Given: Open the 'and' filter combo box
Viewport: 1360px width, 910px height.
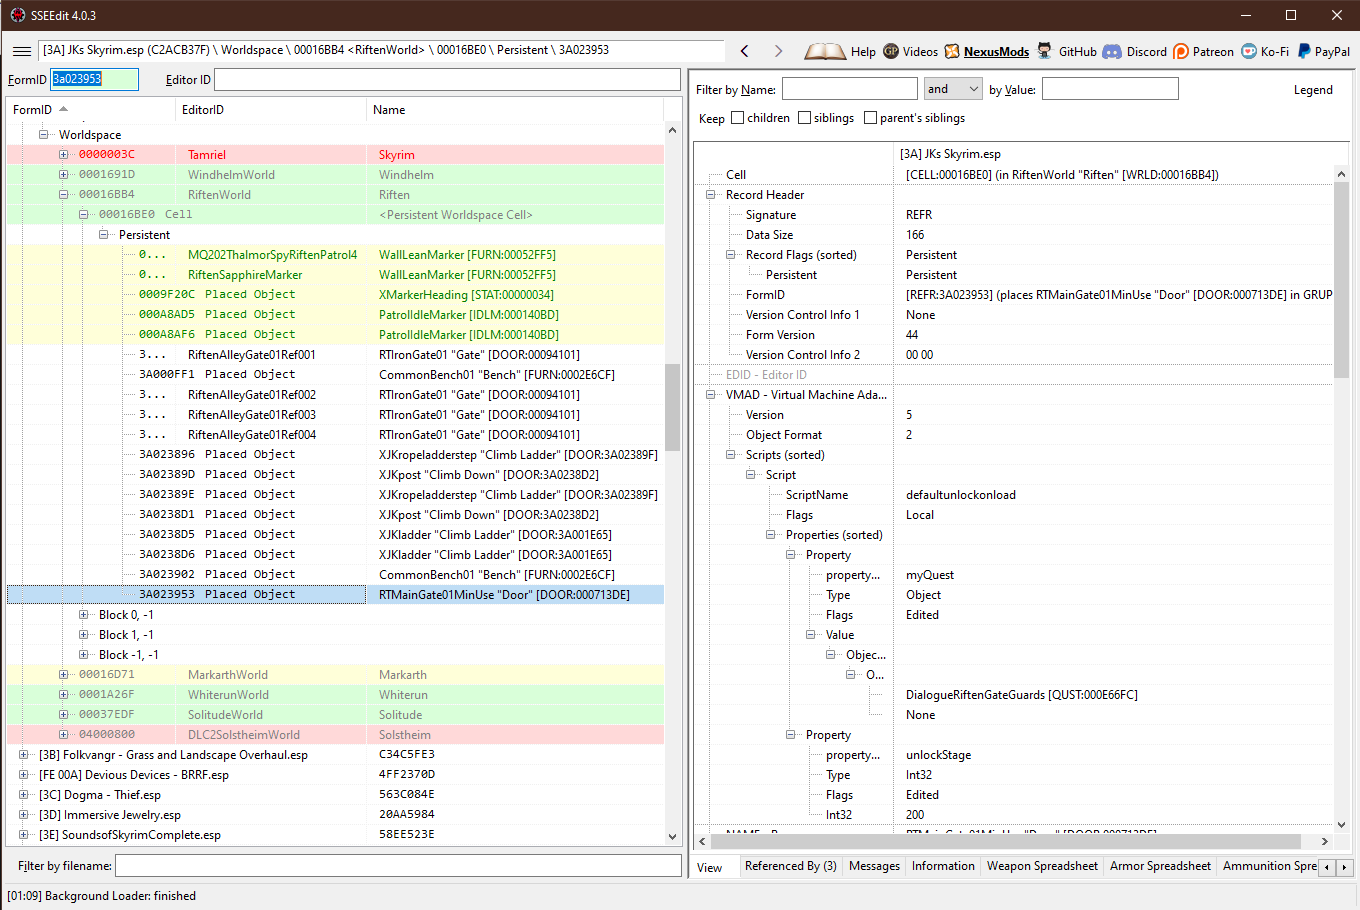Looking at the screenshot, I should 953,89.
